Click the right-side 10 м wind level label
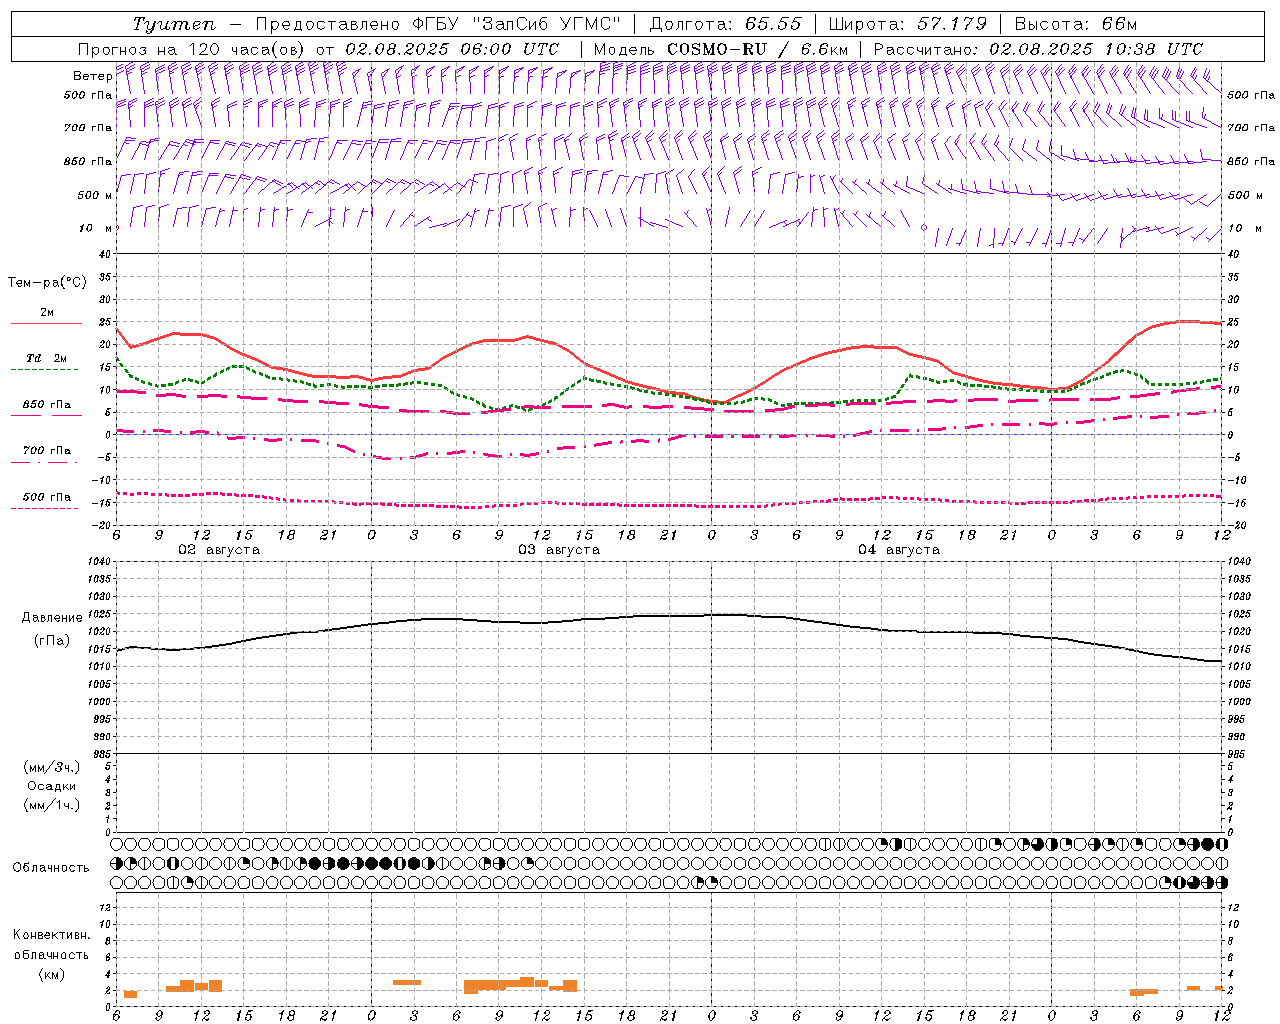 1243,229
